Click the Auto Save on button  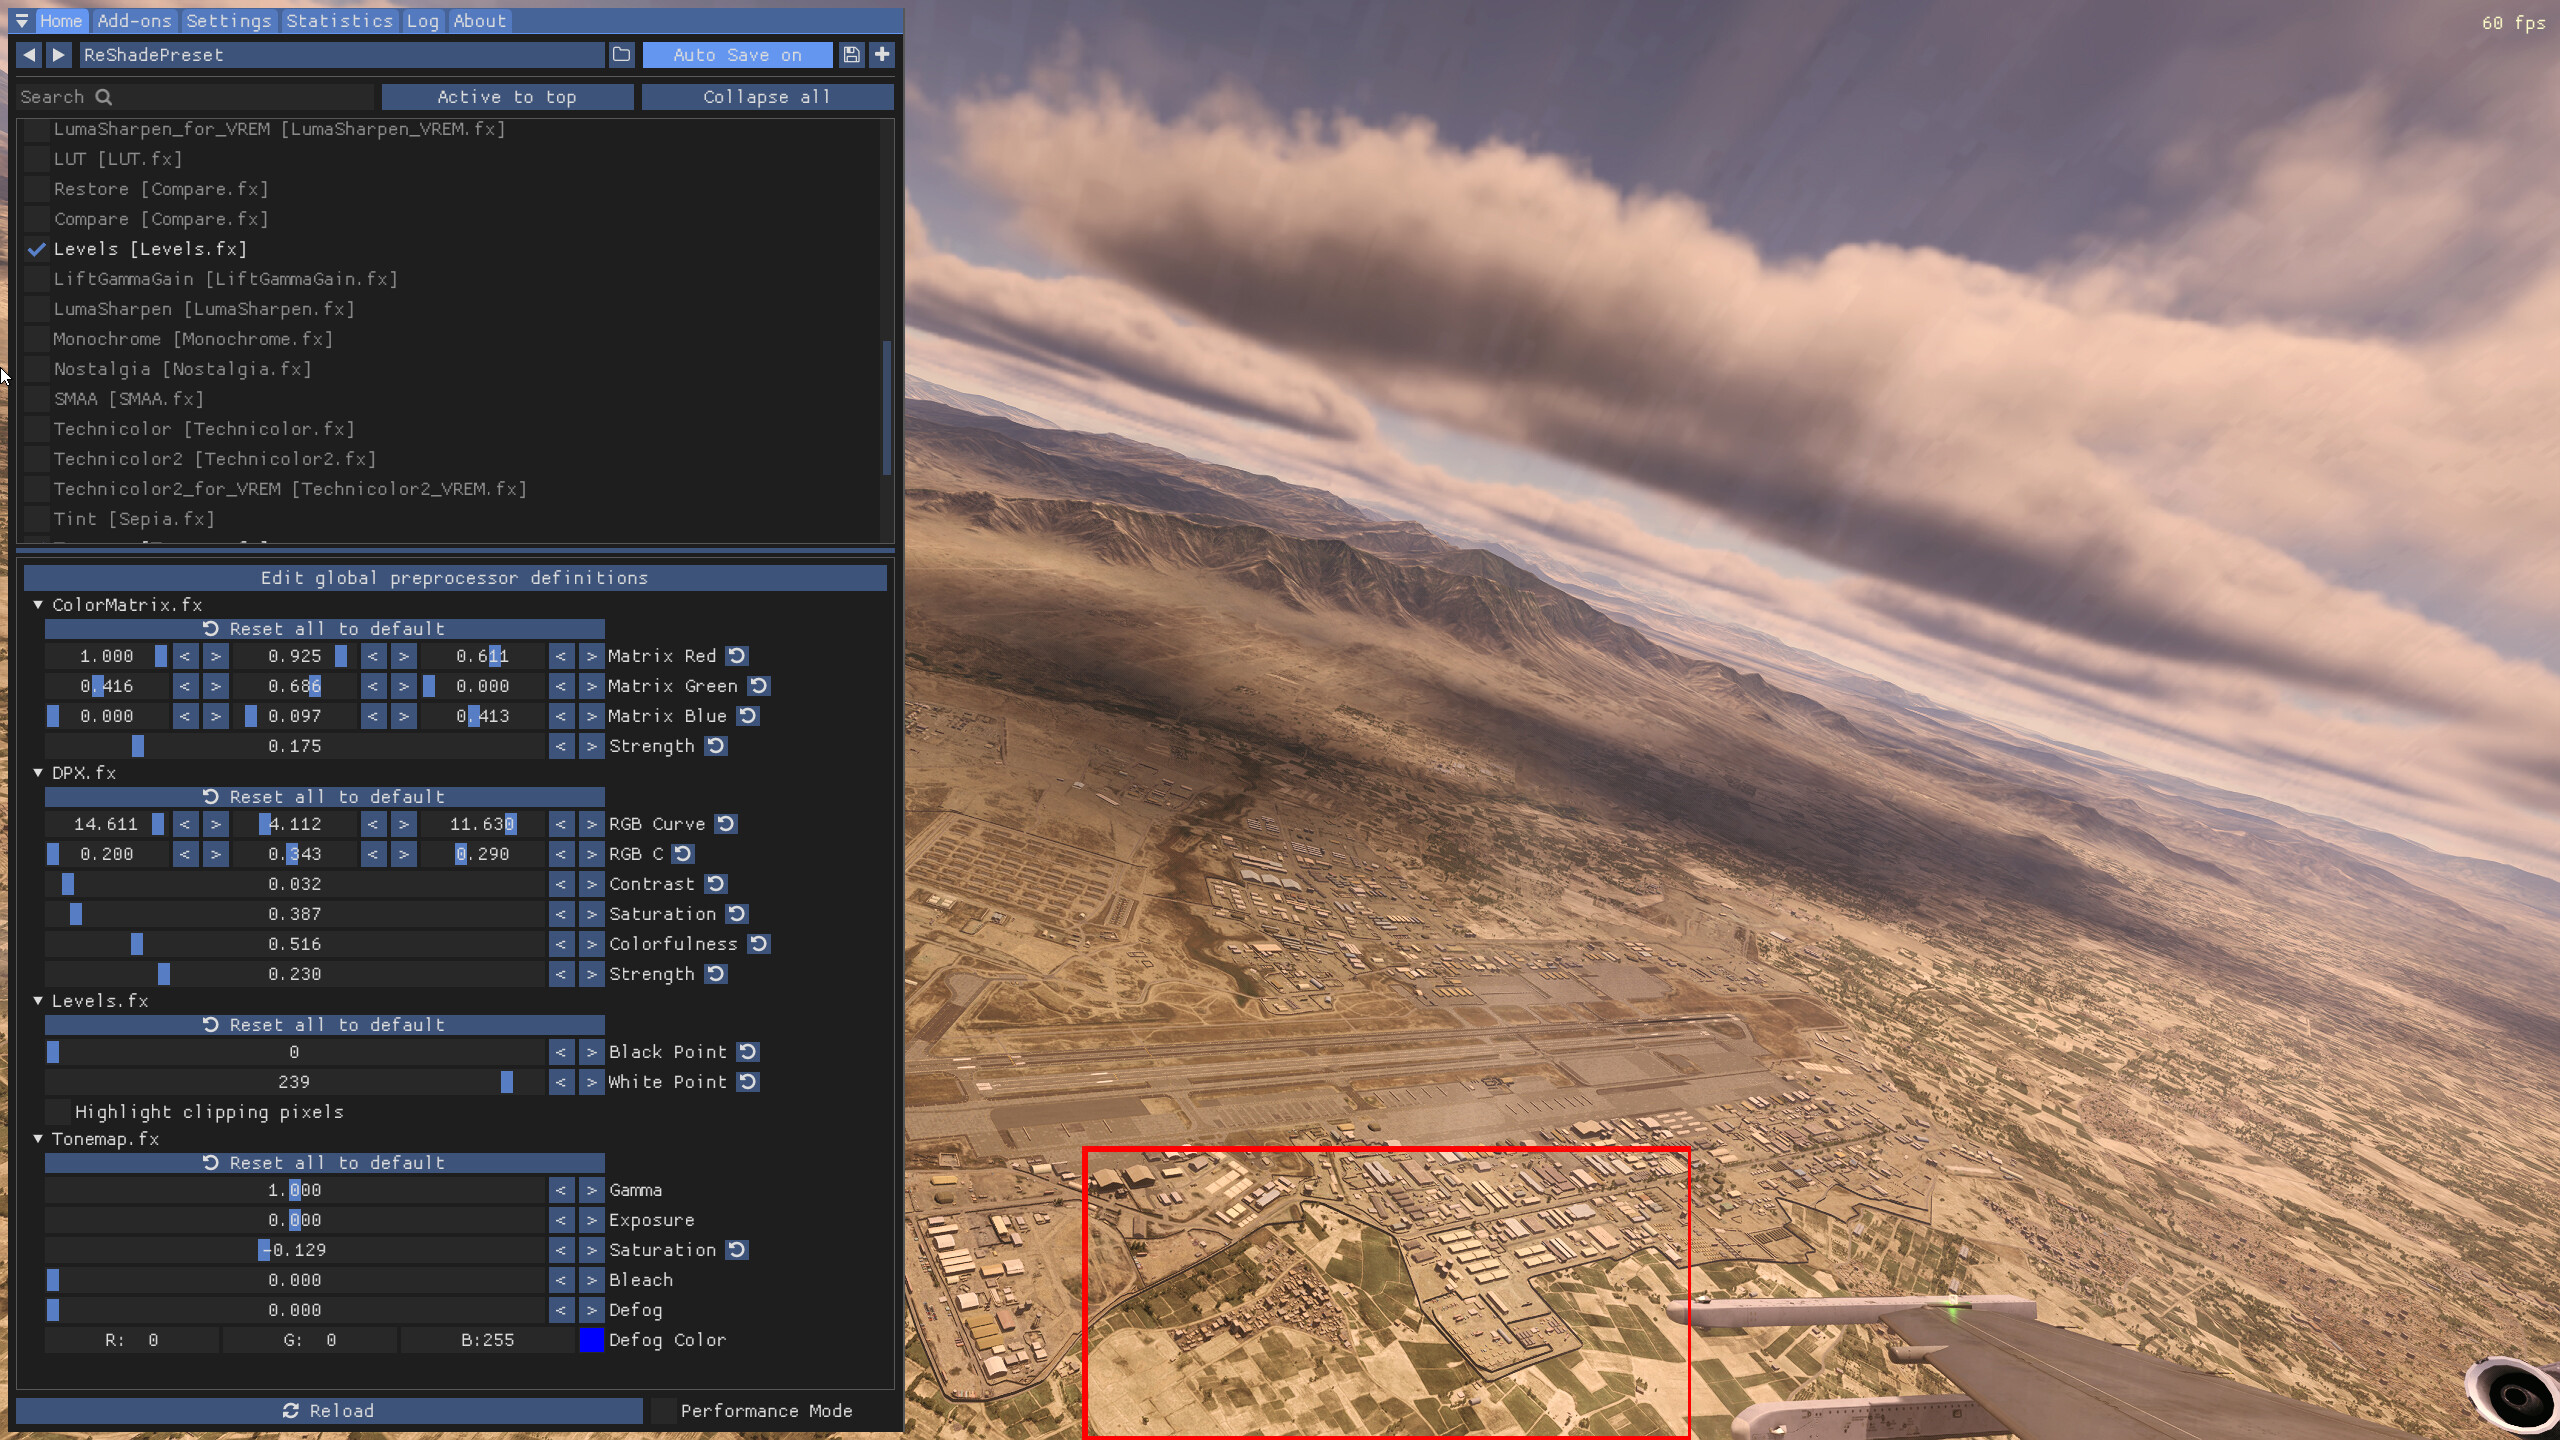pos(737,55)
